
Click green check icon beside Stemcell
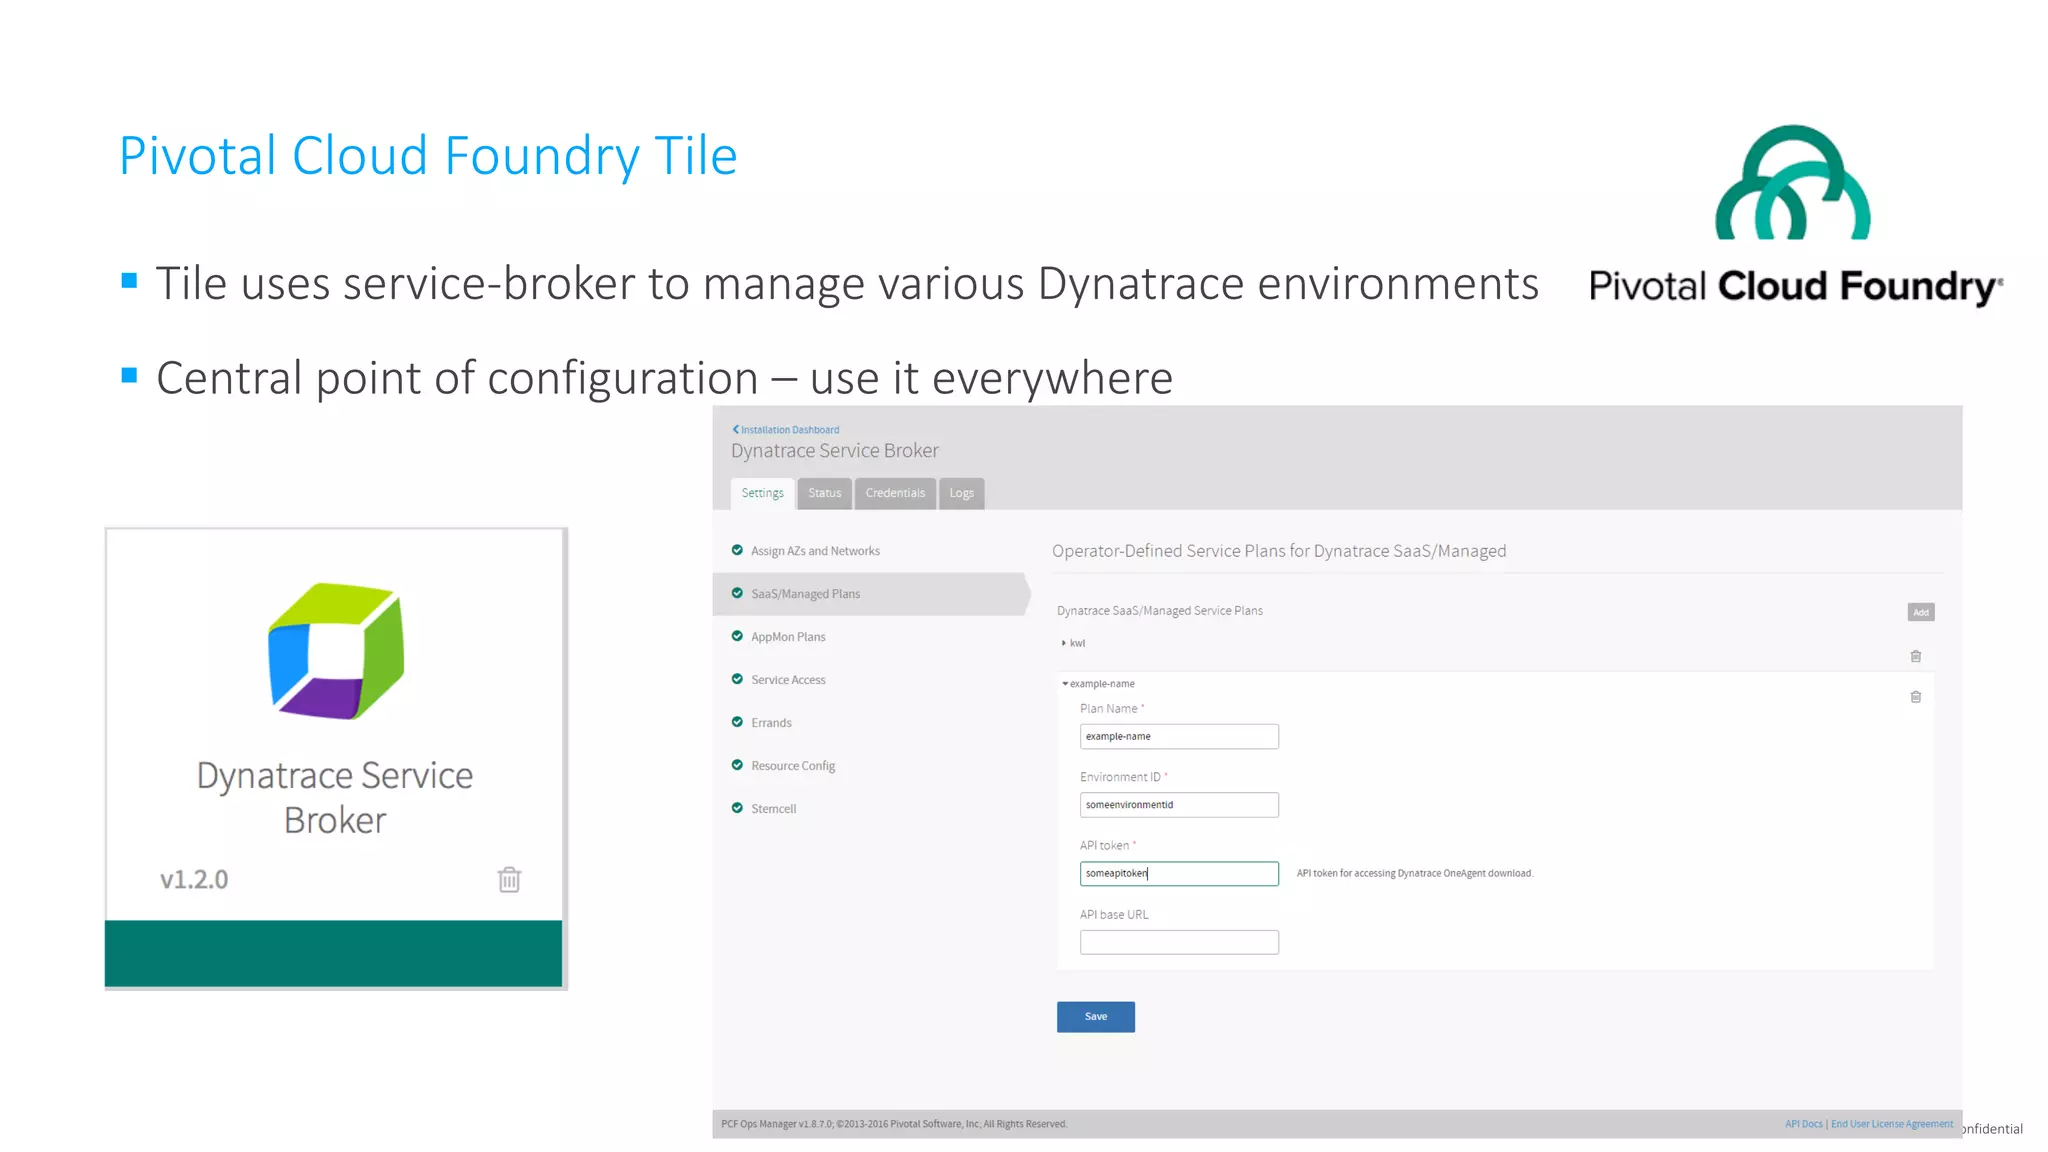tap(737, 808)
